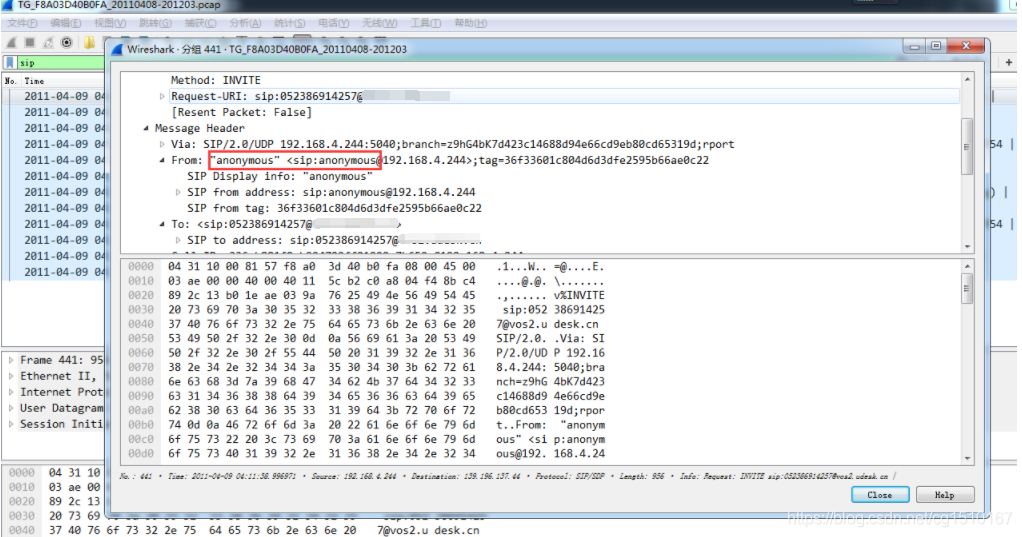Select the SIP Display info row
Image resolution: width=1022 pixels, height=537 pixels.
(280, 176)
